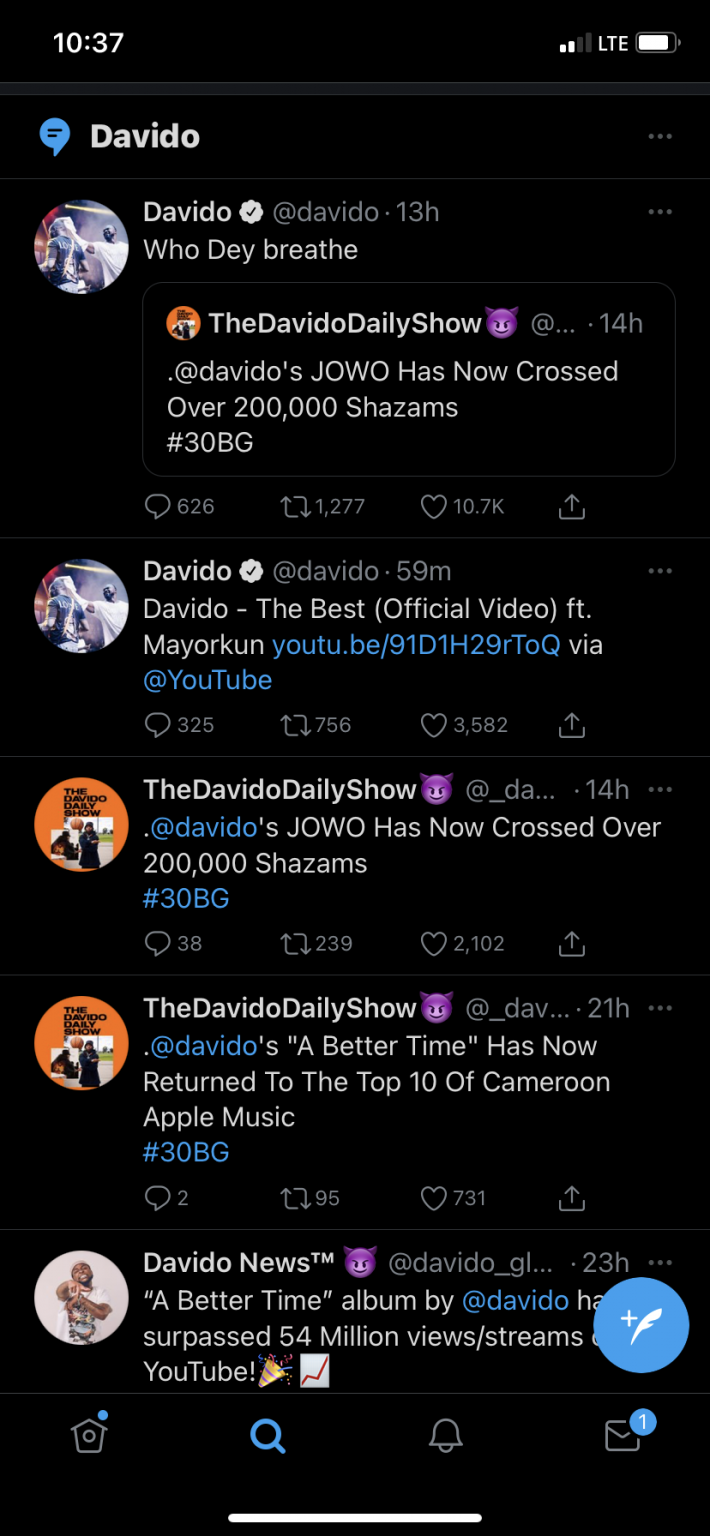Open the Home tab in bottom bar
The height and width of the screenshot is (1536, 710).
pos(89,1435)
